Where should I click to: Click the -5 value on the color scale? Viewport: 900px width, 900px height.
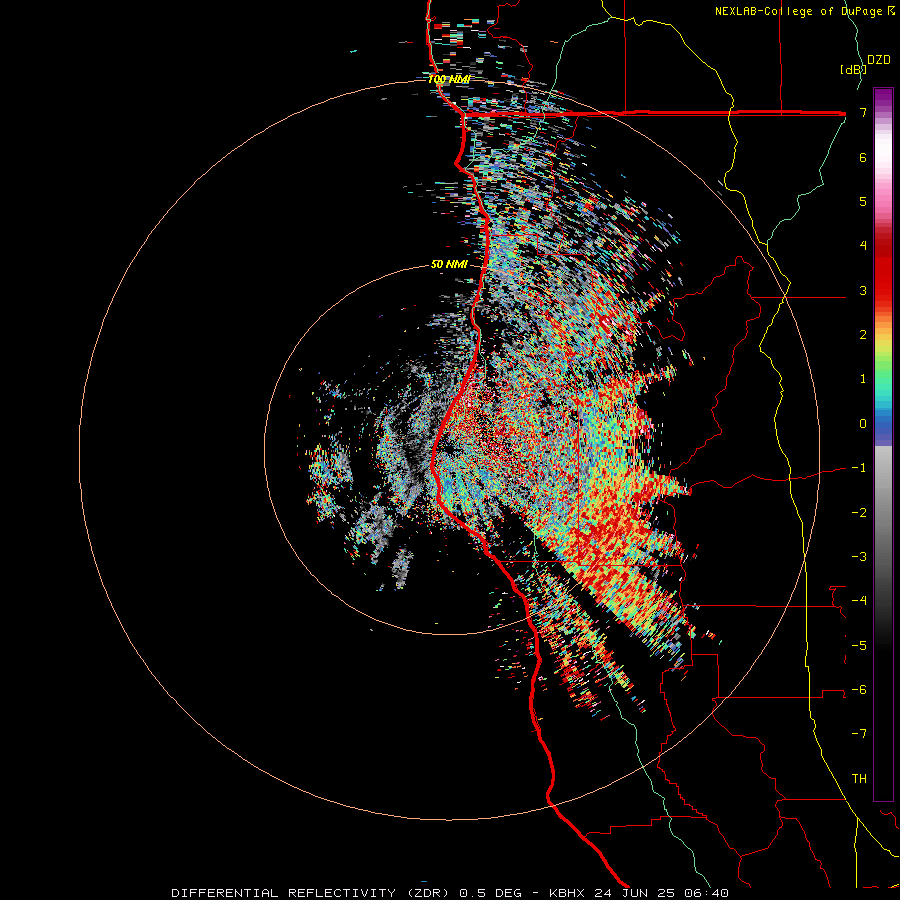[859, 646]
